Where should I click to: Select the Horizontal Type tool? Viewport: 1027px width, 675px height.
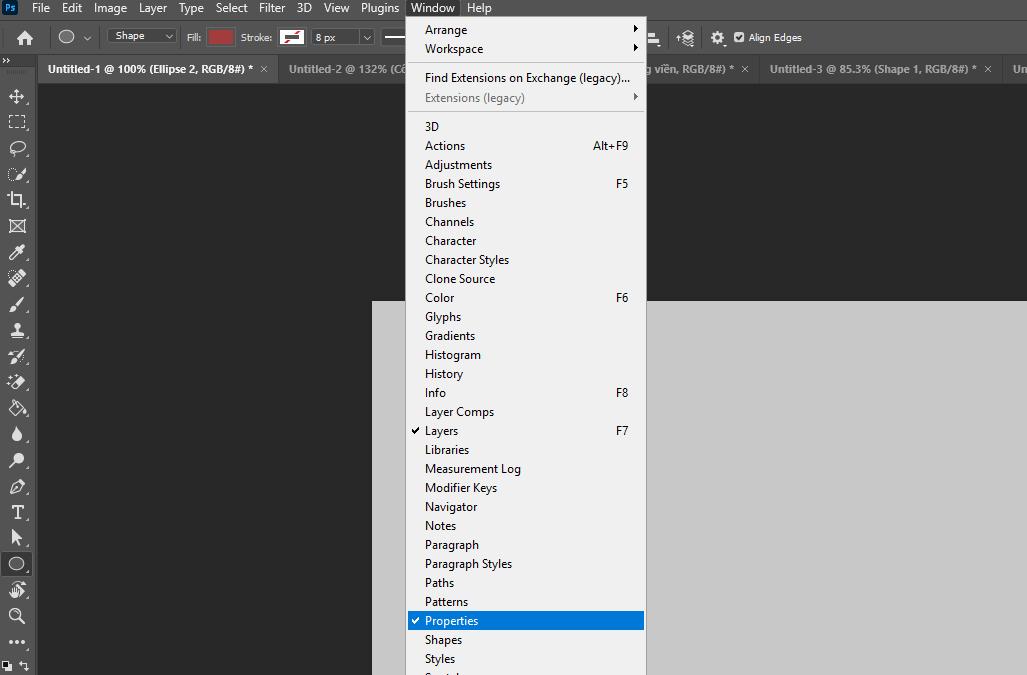tap(16, 512)
